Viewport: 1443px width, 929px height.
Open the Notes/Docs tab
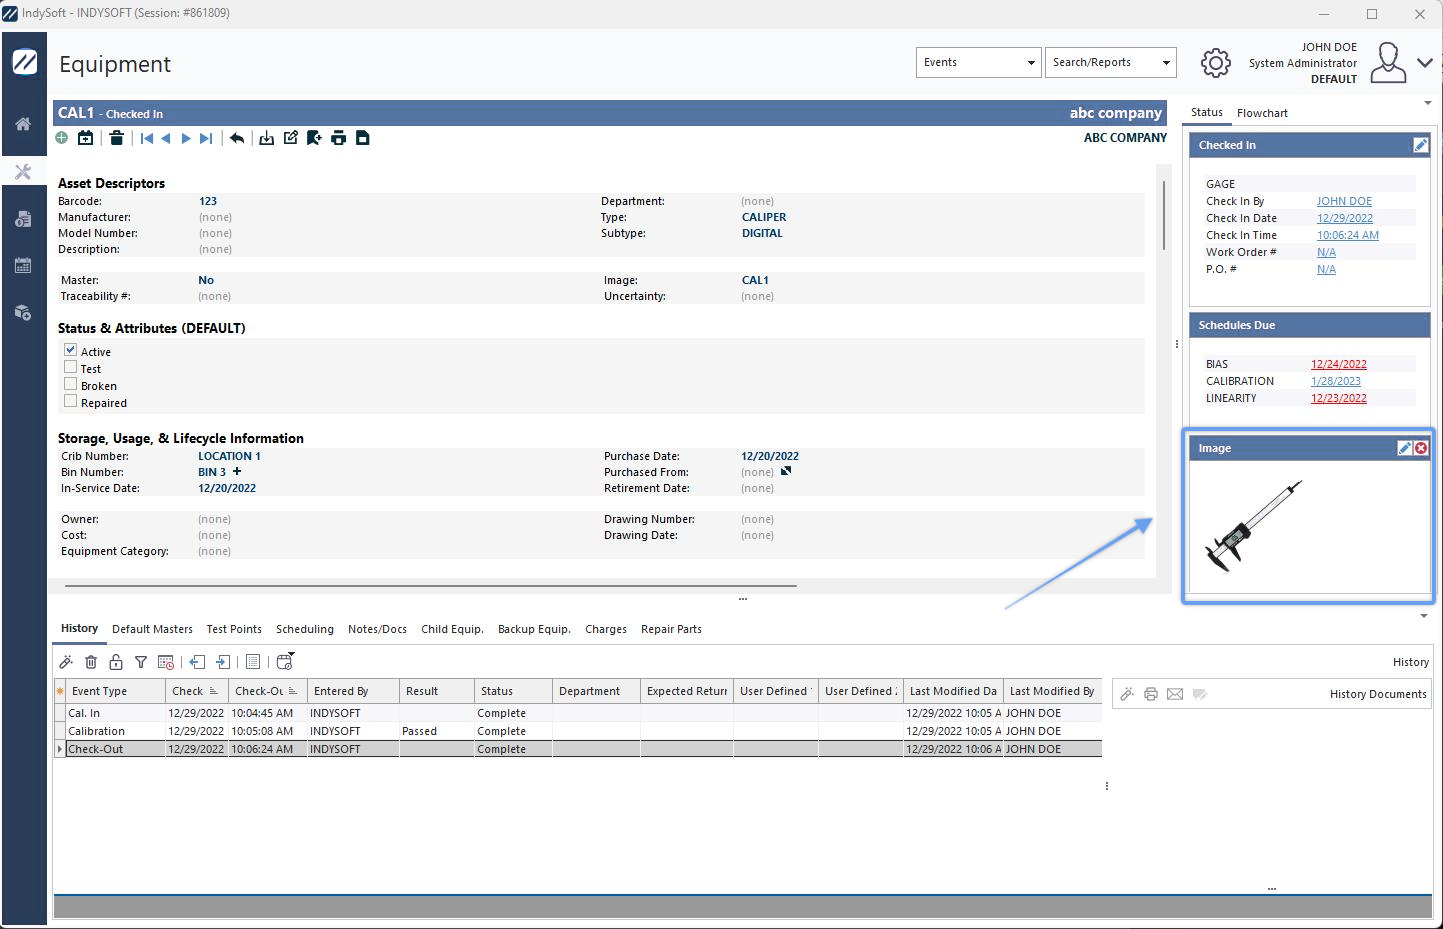tap(377, 629)
